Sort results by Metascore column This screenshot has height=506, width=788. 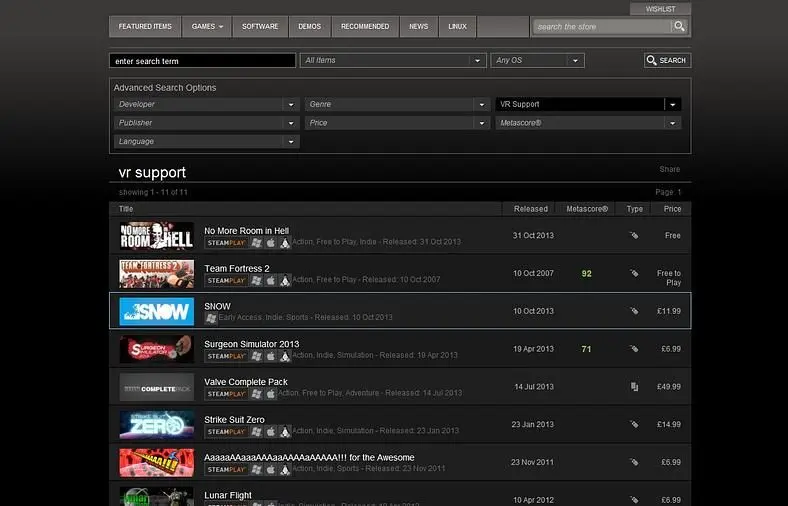click(x=587, y=209)
